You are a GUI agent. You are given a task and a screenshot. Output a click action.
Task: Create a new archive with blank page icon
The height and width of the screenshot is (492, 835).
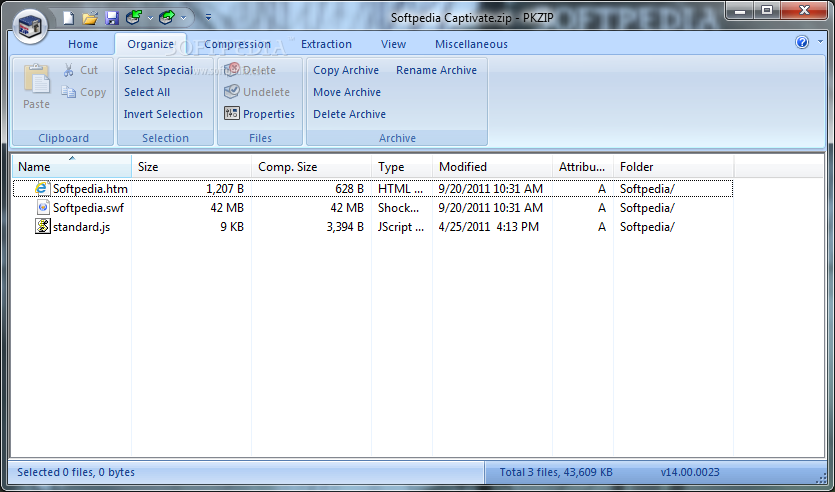tap(69, 18)
